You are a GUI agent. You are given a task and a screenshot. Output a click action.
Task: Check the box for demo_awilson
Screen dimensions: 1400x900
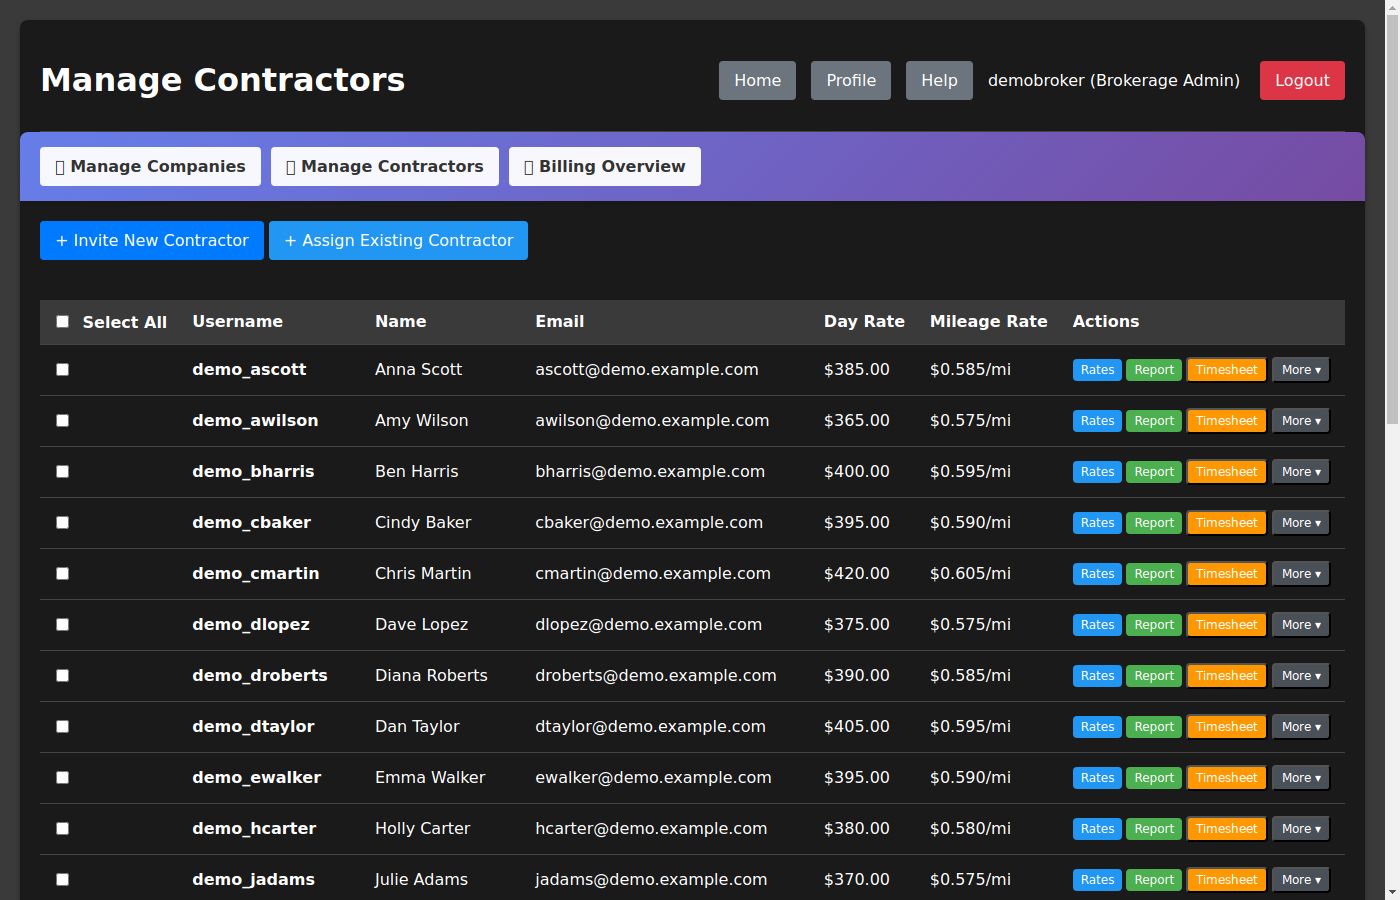point(62,421)
